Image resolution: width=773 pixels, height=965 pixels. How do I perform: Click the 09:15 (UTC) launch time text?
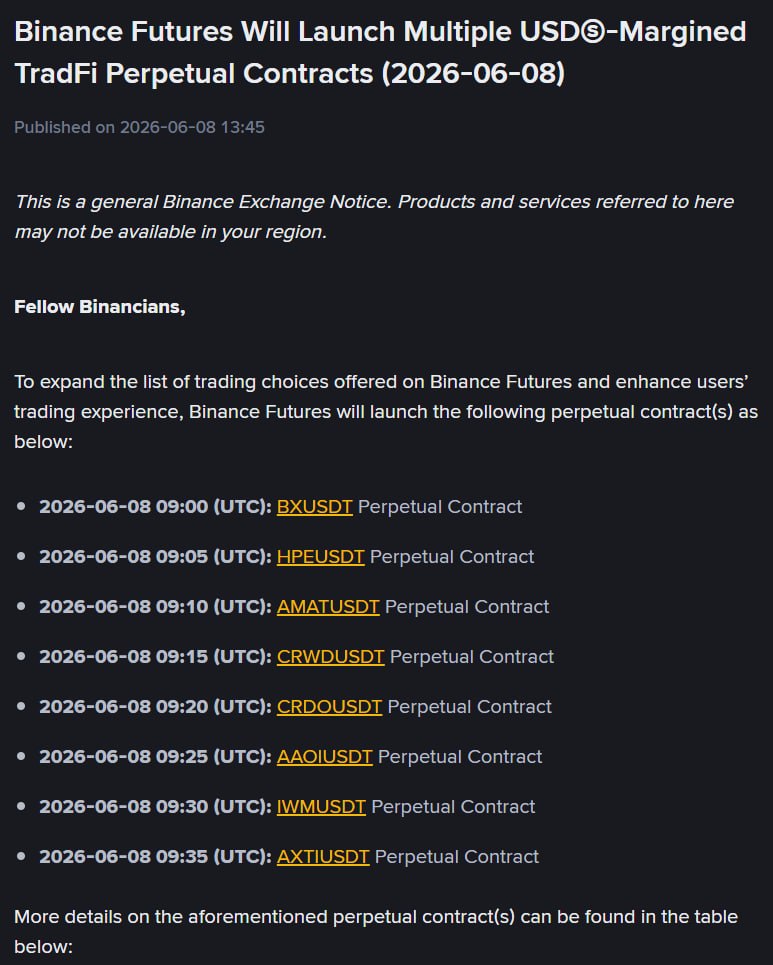(x=156, y=657)
